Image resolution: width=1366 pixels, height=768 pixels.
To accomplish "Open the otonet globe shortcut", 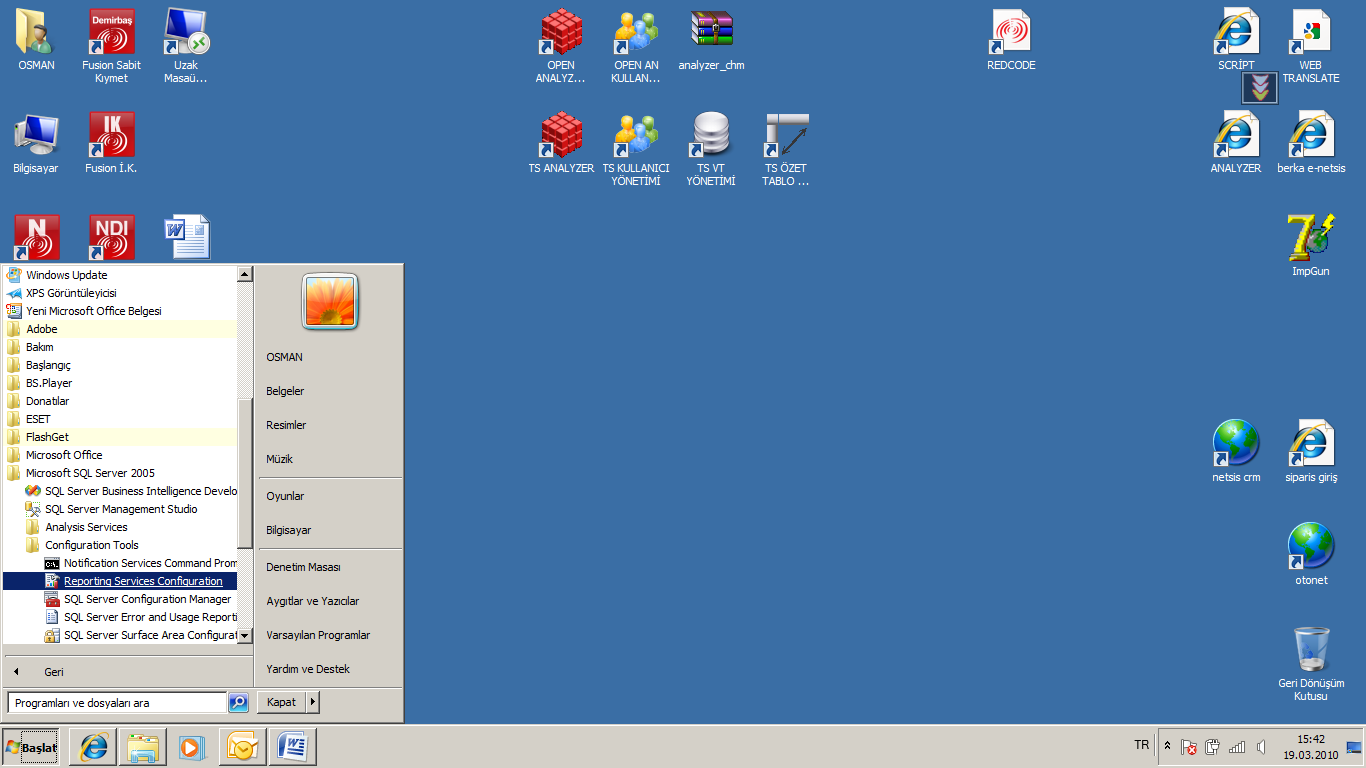I will tap(1311, 547).
